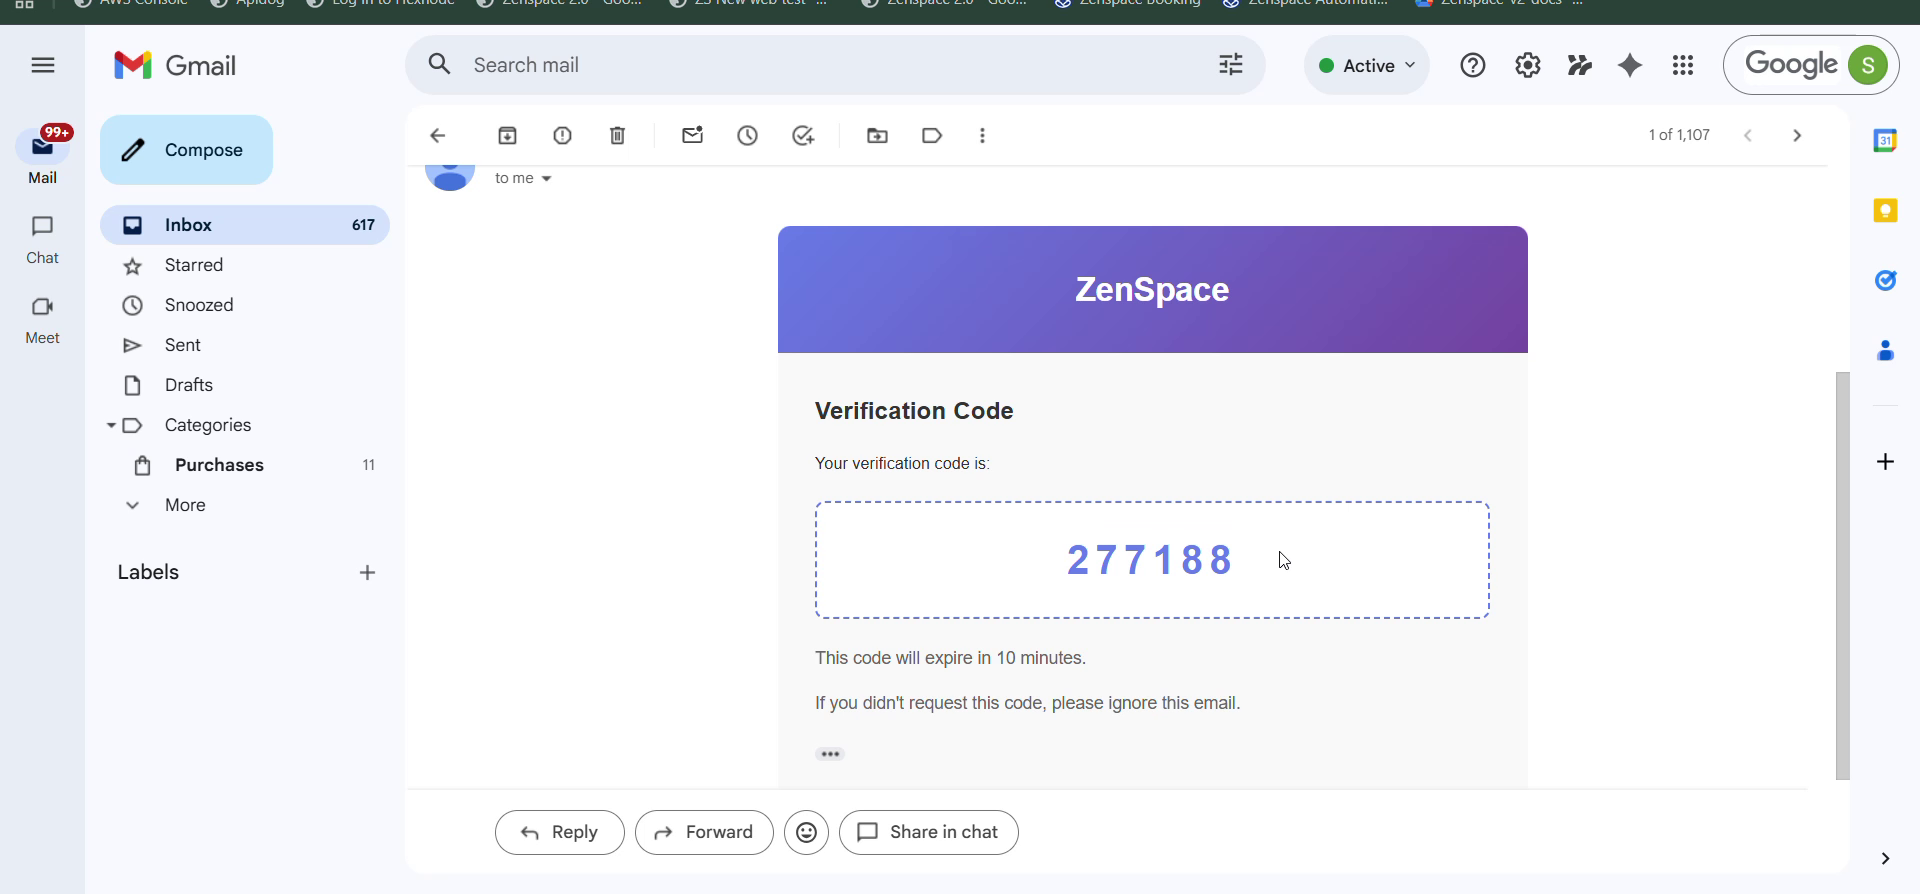Compose a new email
The width and height of the screenshot is (1920, 894).
(186, 150)
